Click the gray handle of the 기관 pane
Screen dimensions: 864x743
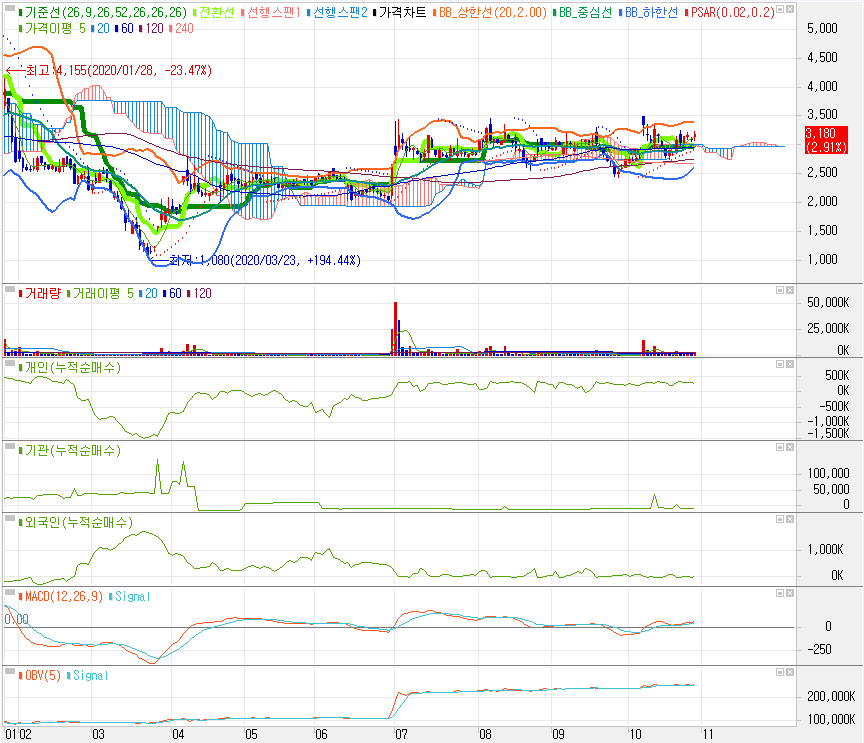(9, 445)
